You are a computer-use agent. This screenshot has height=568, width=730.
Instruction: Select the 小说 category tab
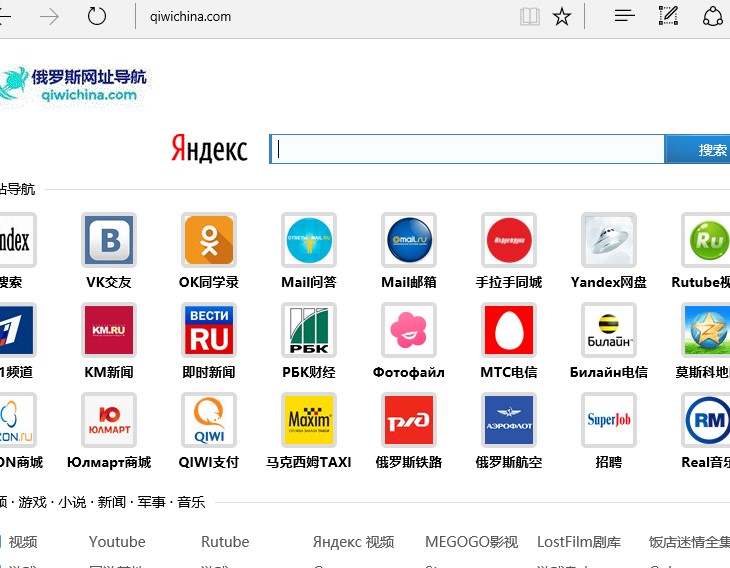pos(72,502)
